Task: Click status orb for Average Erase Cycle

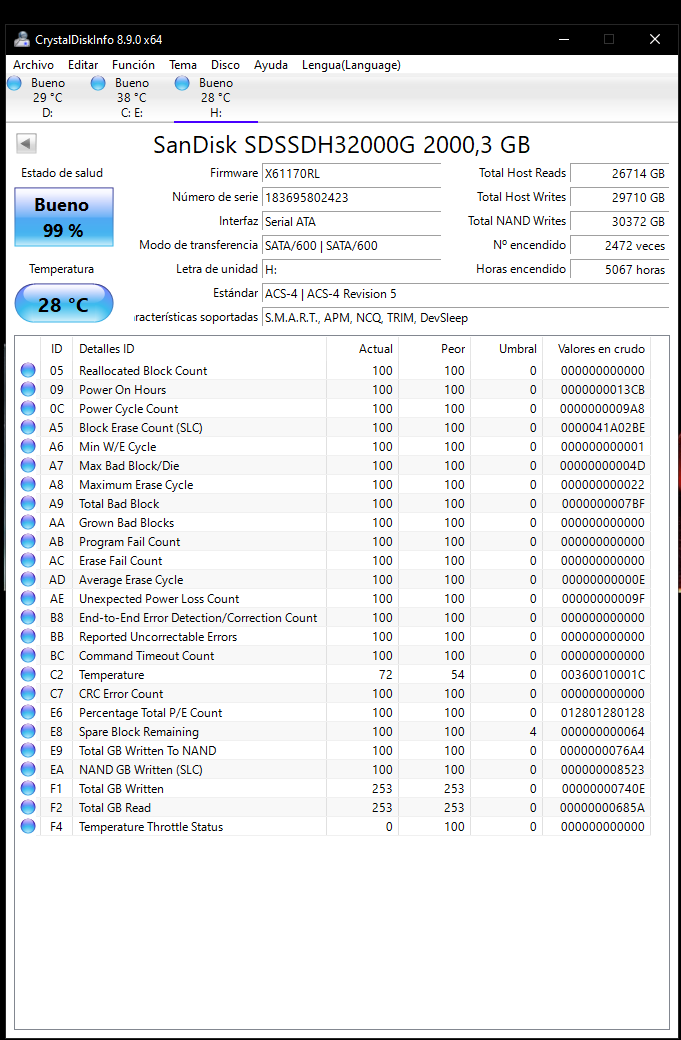Action: 28,580
